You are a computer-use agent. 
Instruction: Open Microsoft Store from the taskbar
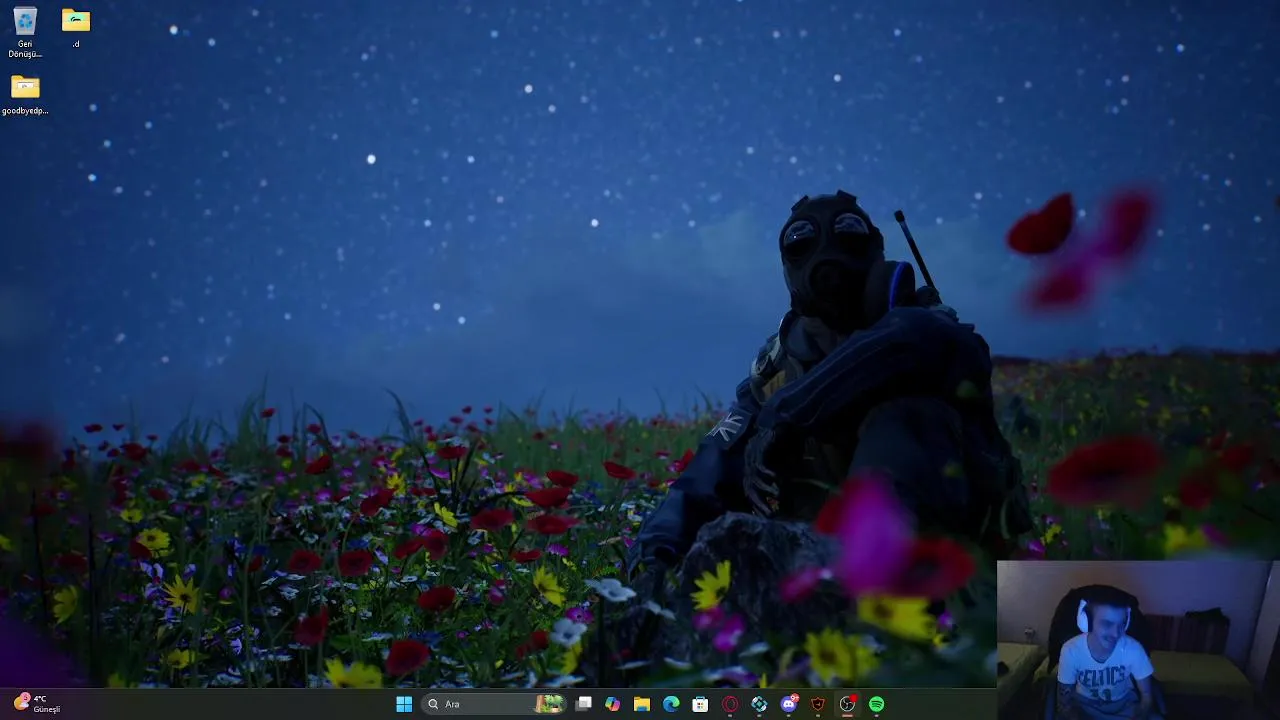click(700, 704)
